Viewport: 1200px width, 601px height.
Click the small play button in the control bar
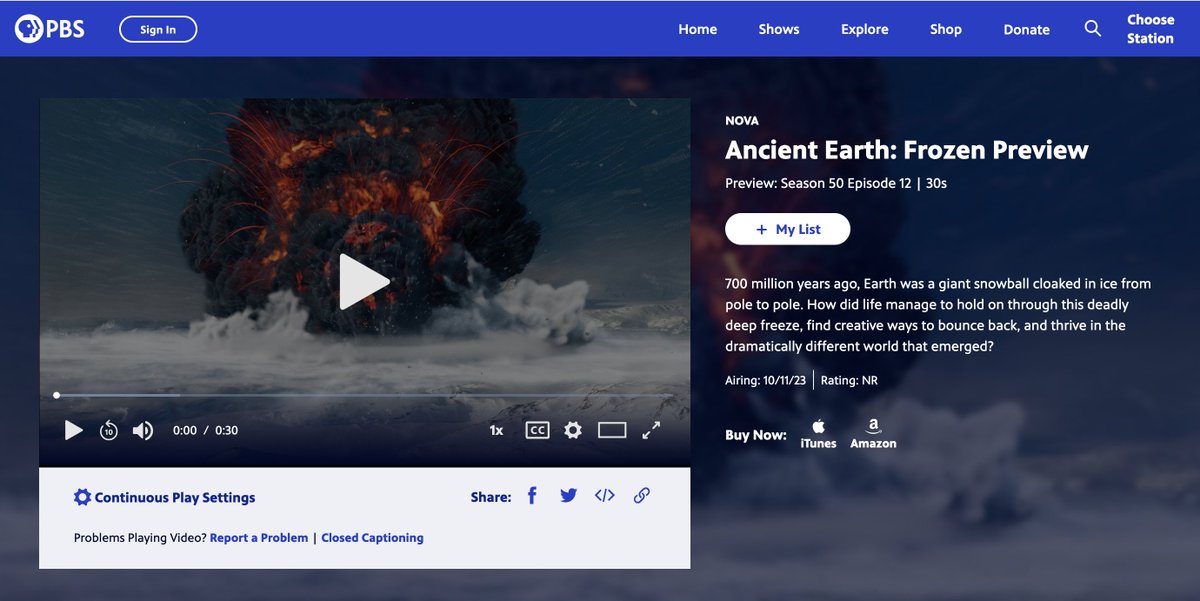click(73, 430)
